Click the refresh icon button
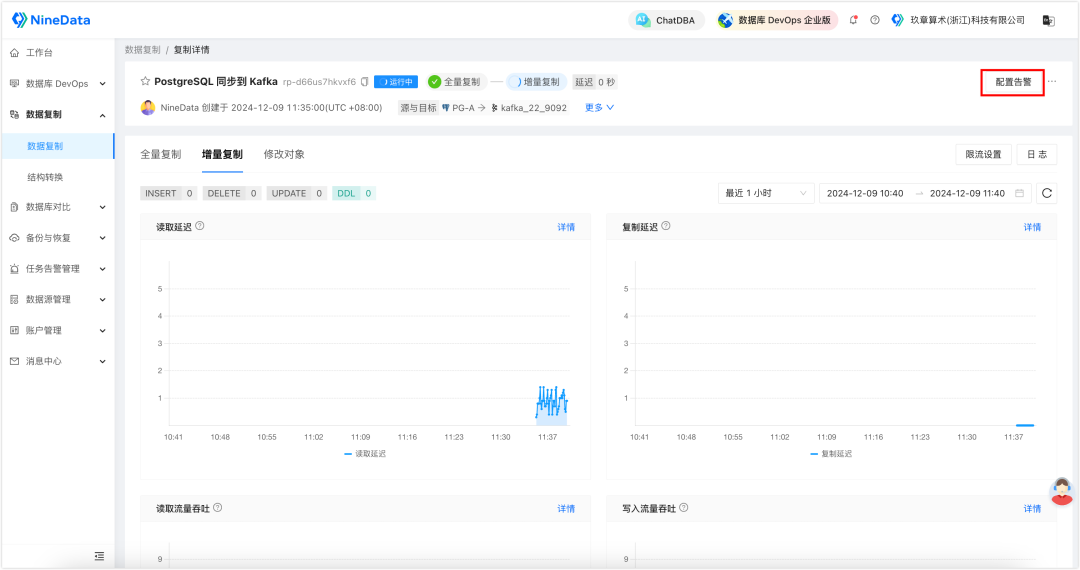This screenshot has width=1080, height=570. pos(1046,193)
